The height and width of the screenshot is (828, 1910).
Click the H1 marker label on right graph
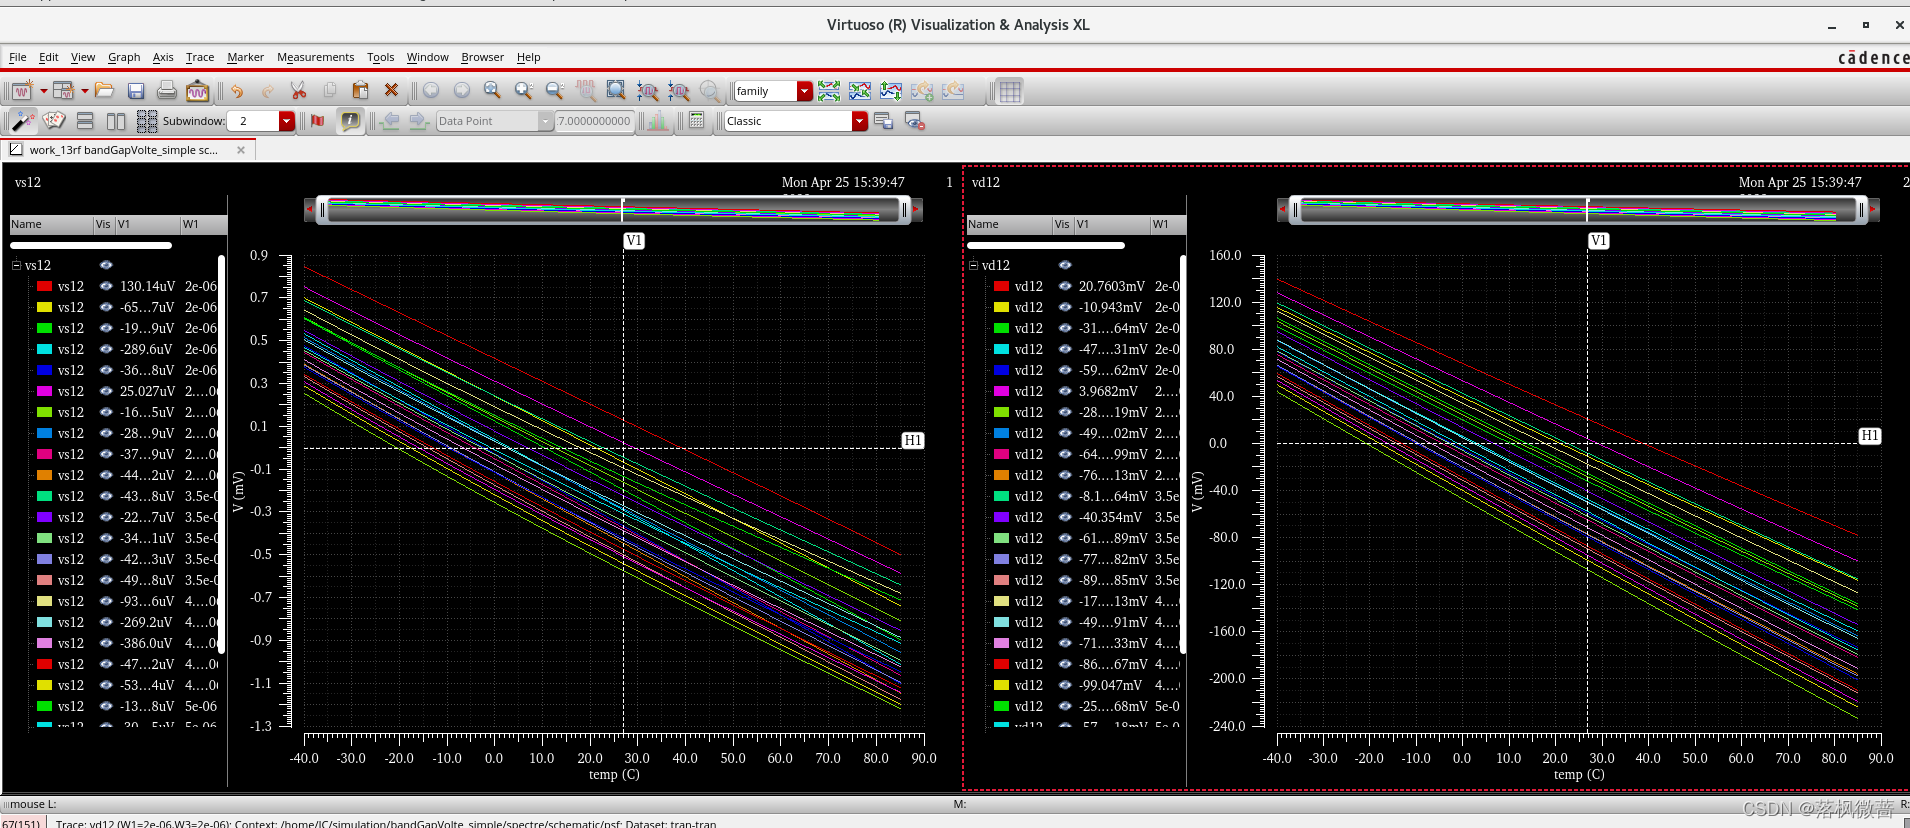pyautogui.click(x=1870, y=436)
